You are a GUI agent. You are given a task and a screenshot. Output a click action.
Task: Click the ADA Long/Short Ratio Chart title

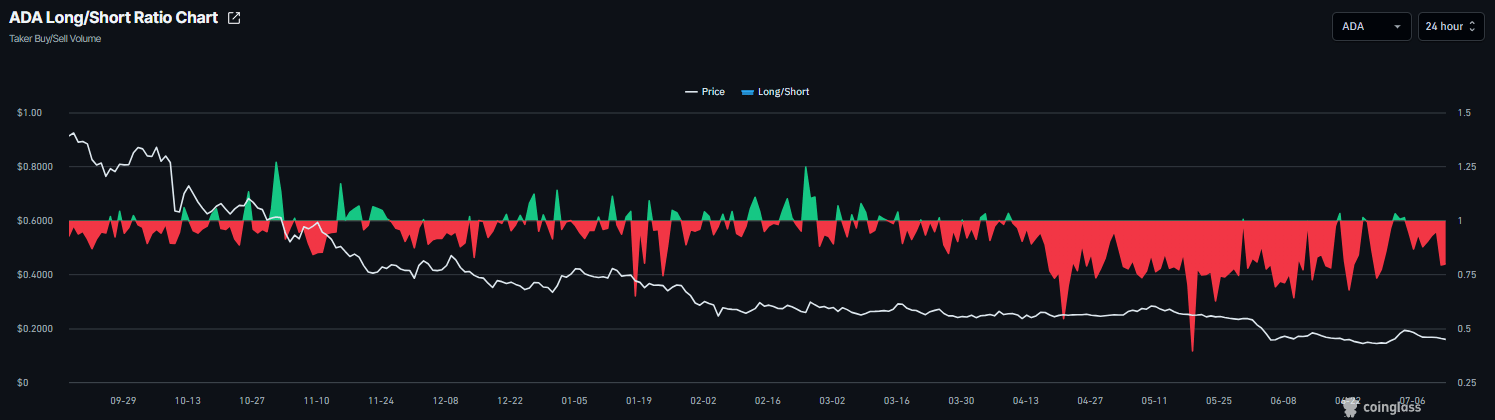click(x=114, y=18)
